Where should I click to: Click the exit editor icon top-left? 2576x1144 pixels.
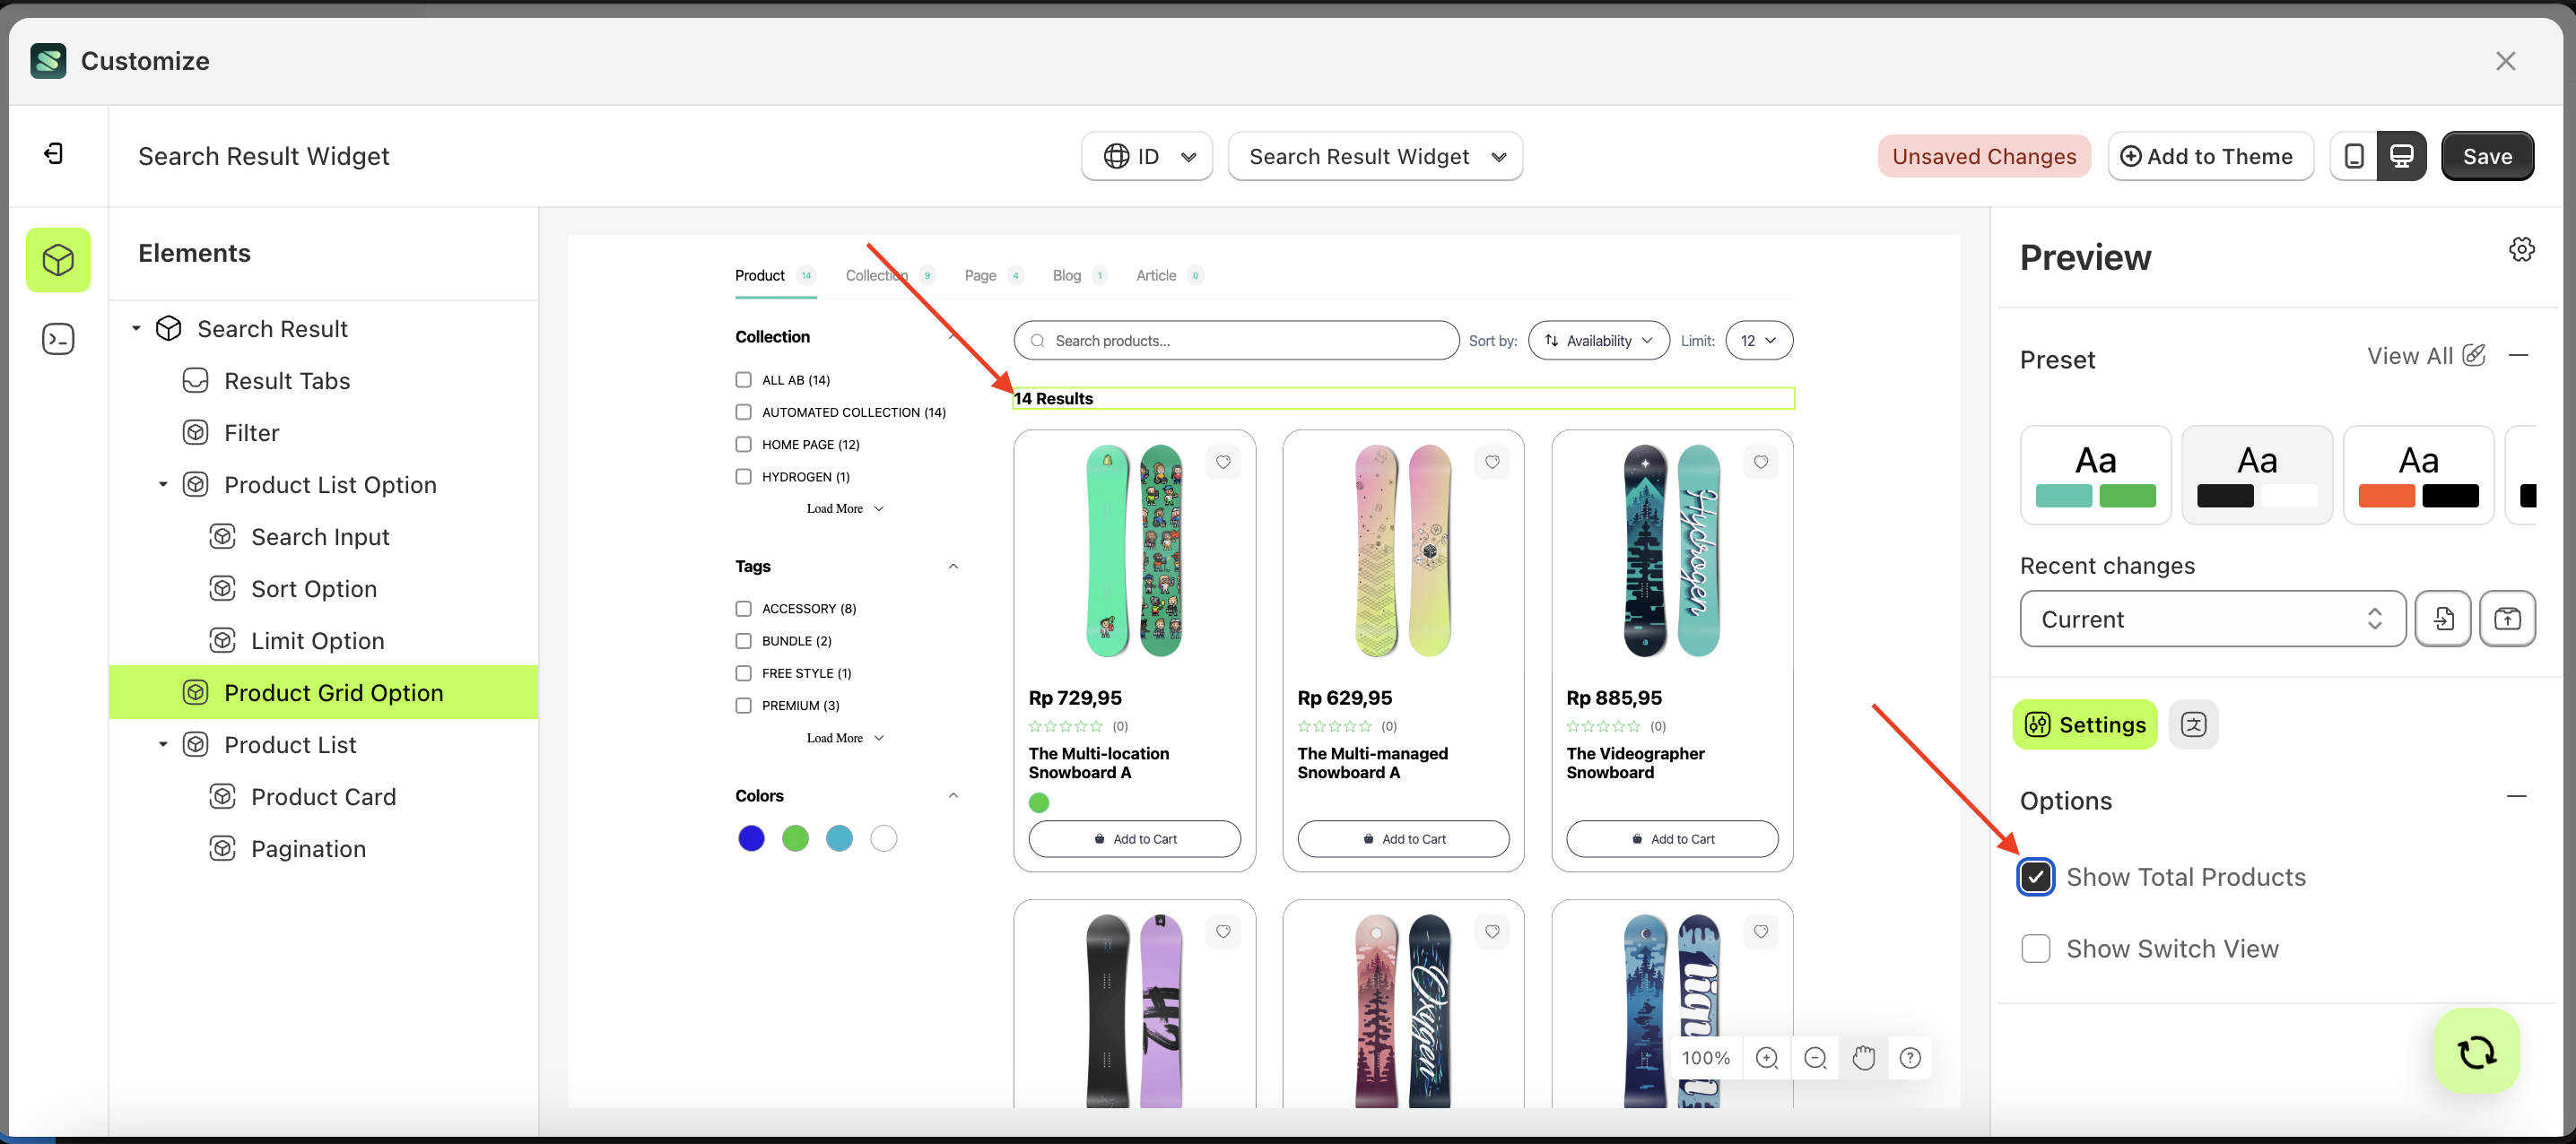click(x=55, y=153)
